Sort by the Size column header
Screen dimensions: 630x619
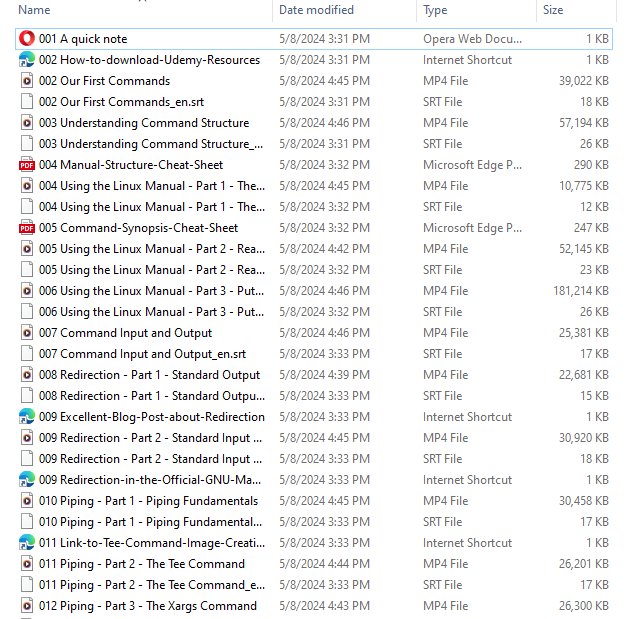pos(553,10)
